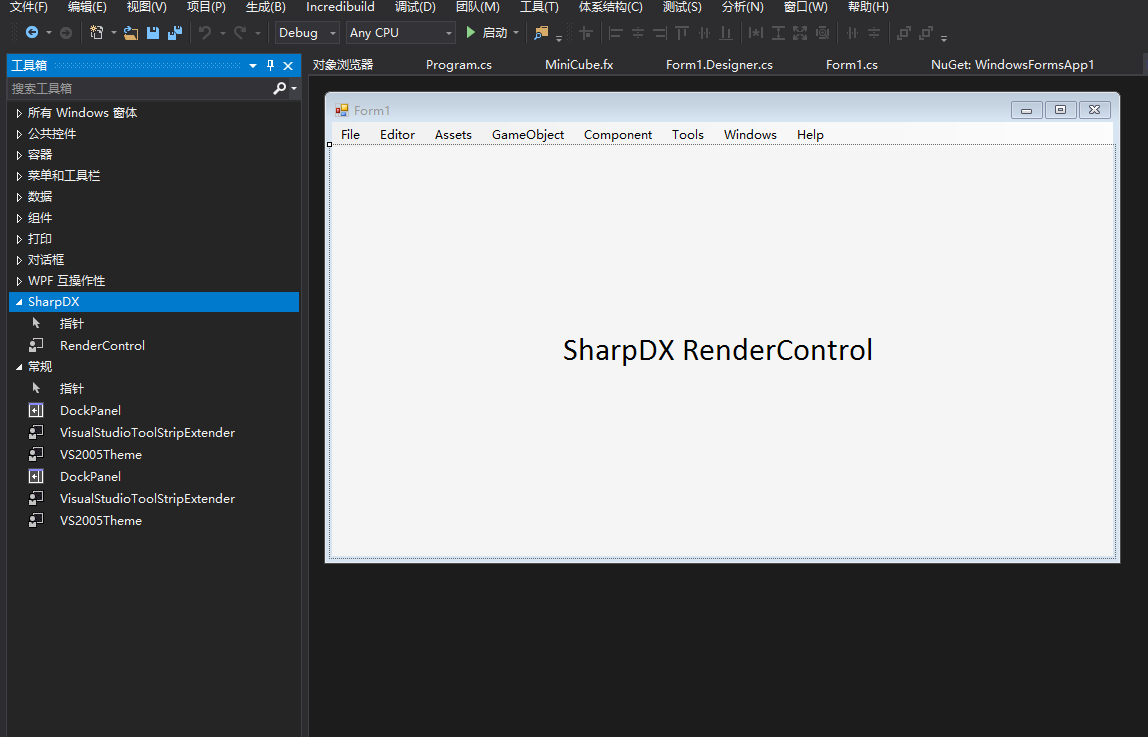
Task: Open the 调试(D) menu
Action: [415, 7]
